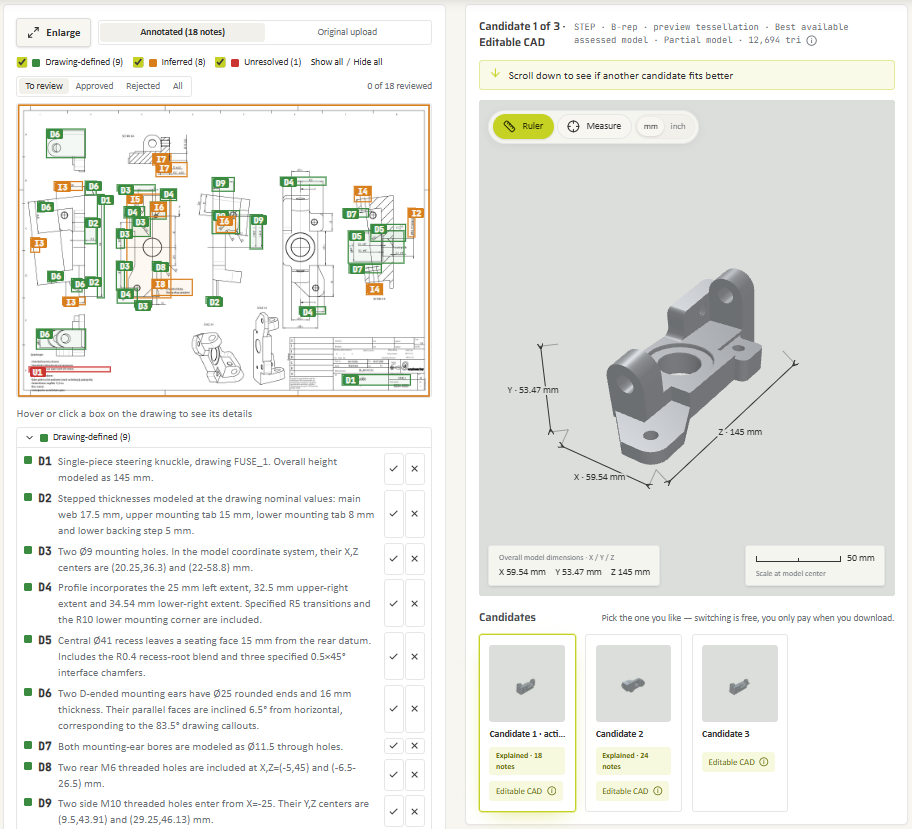
Task: Approve note D6 mounting ears
Action: pyautogui.click(x=394, y=709)
